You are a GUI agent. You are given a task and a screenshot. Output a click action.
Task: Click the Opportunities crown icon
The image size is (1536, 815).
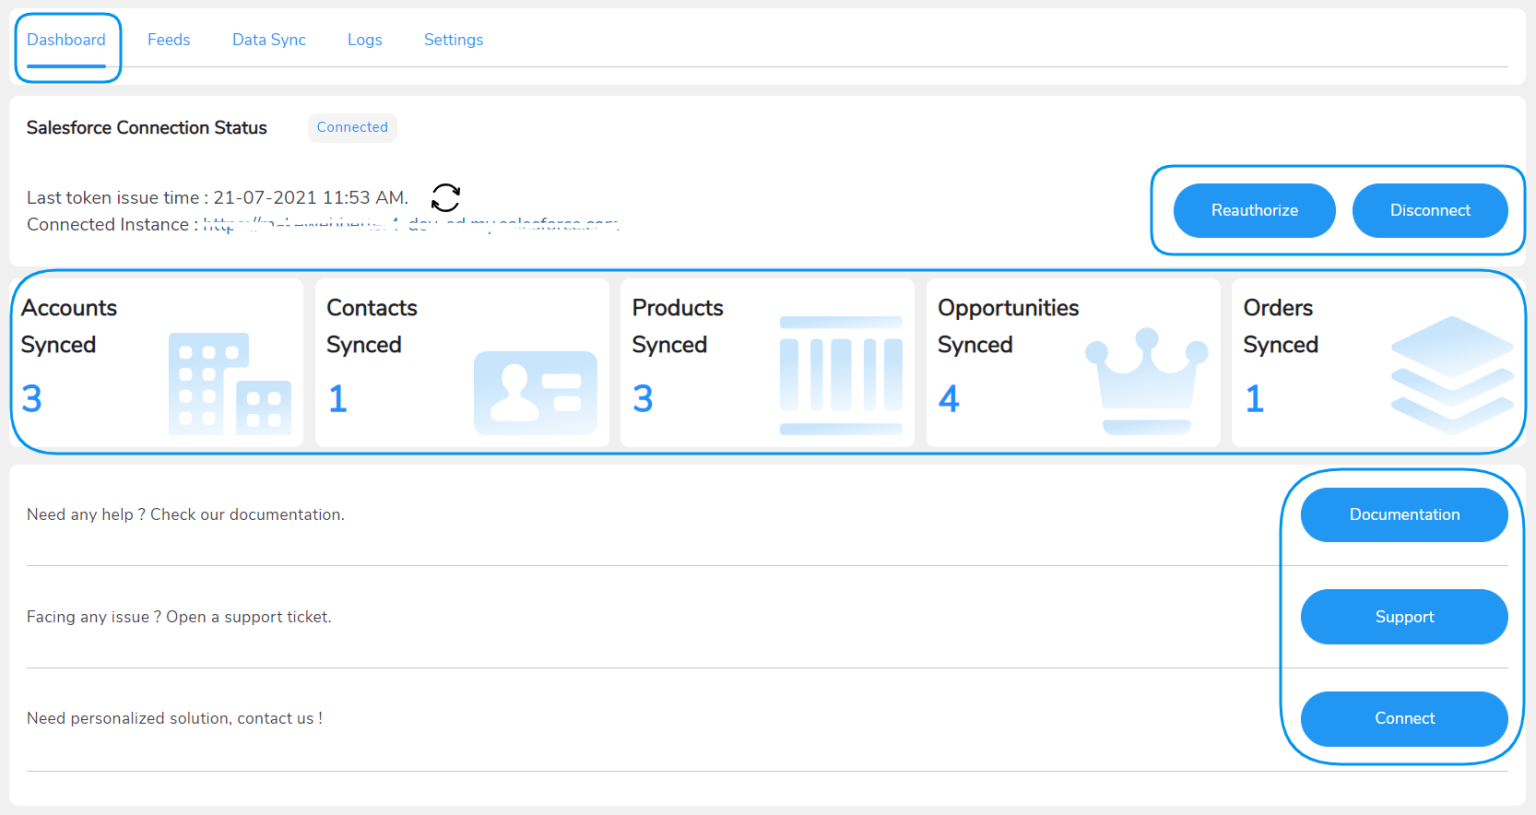click(x=1146, y=379)
